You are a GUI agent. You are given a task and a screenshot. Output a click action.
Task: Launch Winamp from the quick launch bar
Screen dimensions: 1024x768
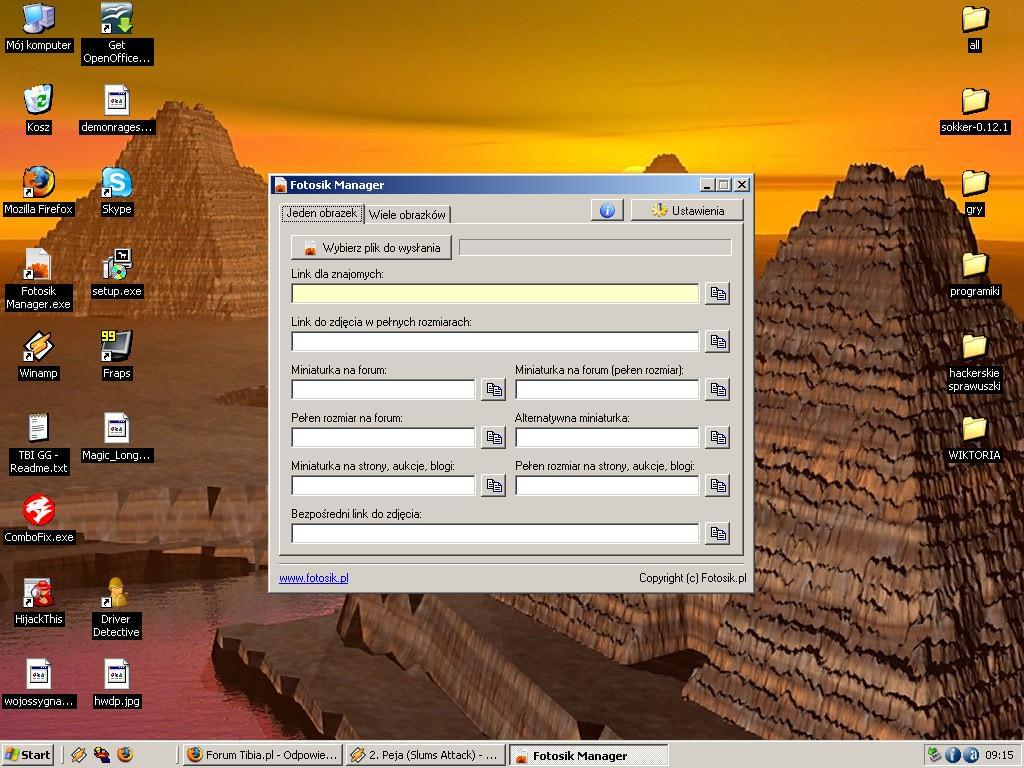point(79,755)
